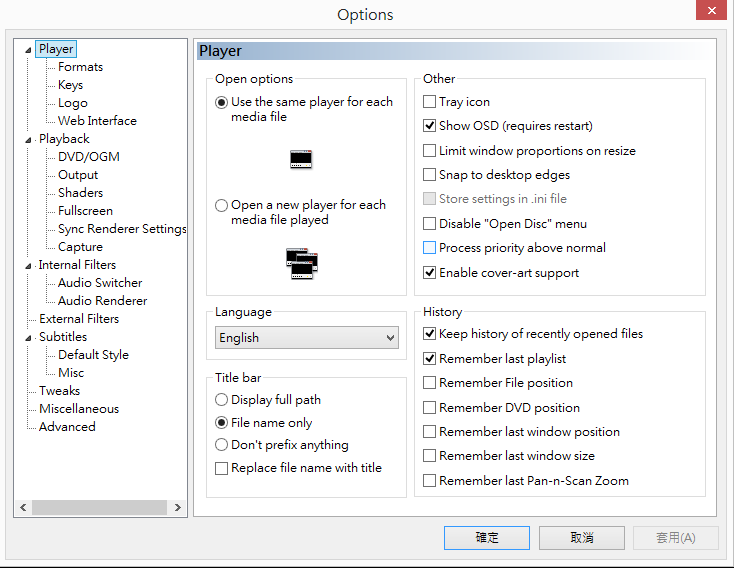Click the single player window icon

pos(301,158)
